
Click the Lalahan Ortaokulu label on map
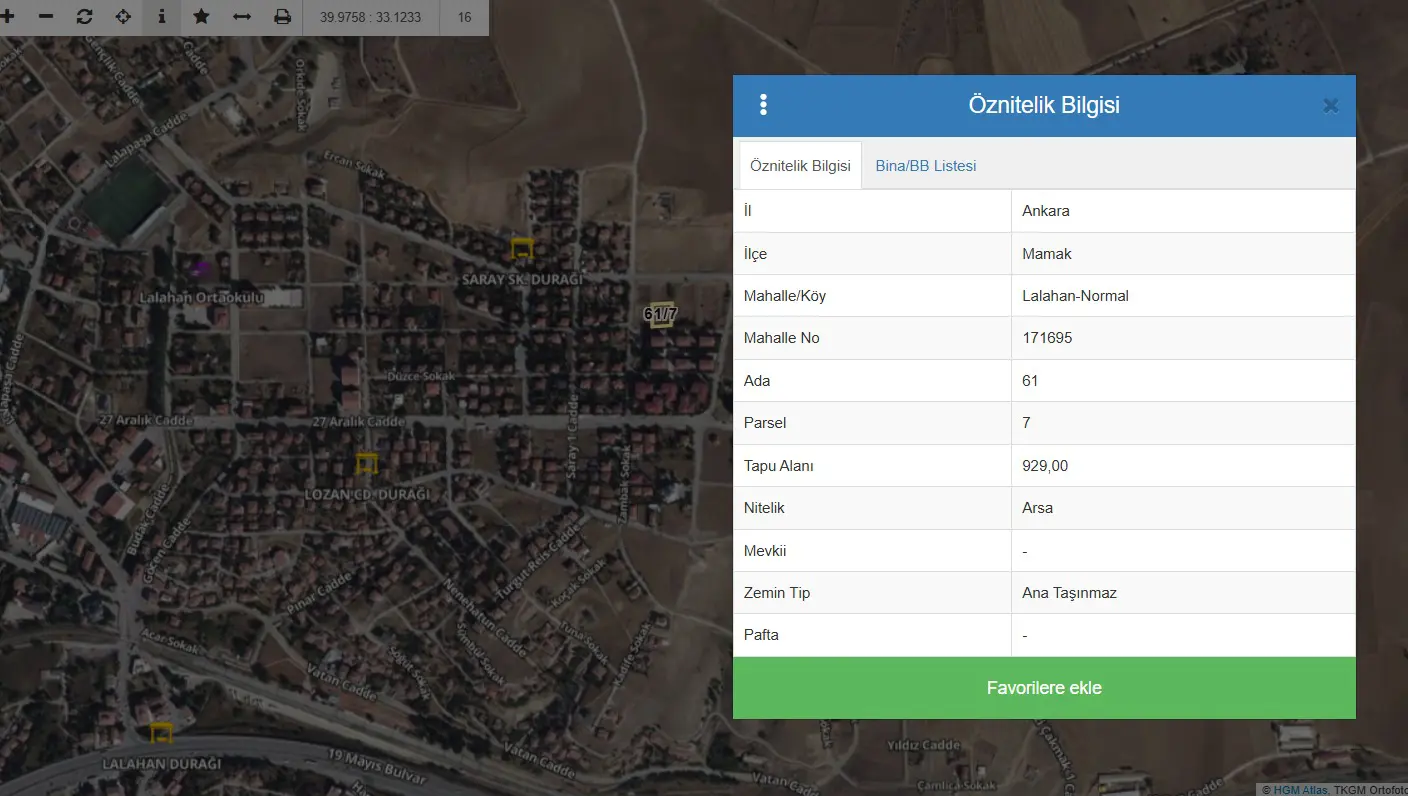tap(202, 297)
